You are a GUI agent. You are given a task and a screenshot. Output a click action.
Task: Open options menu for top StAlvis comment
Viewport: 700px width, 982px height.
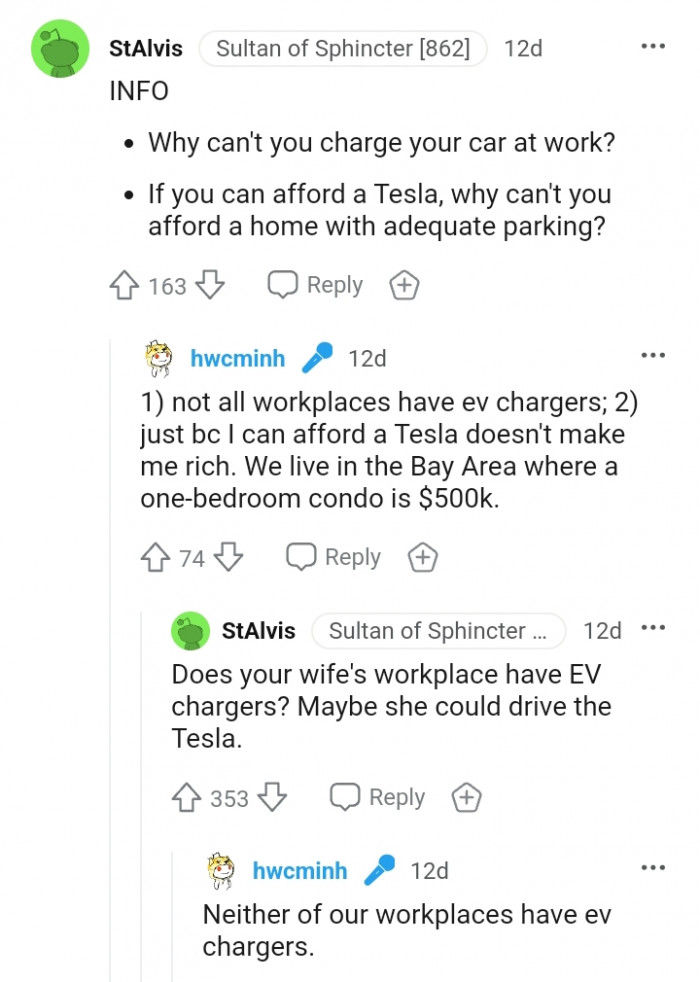pyautogui.click(x=653, y=47)
